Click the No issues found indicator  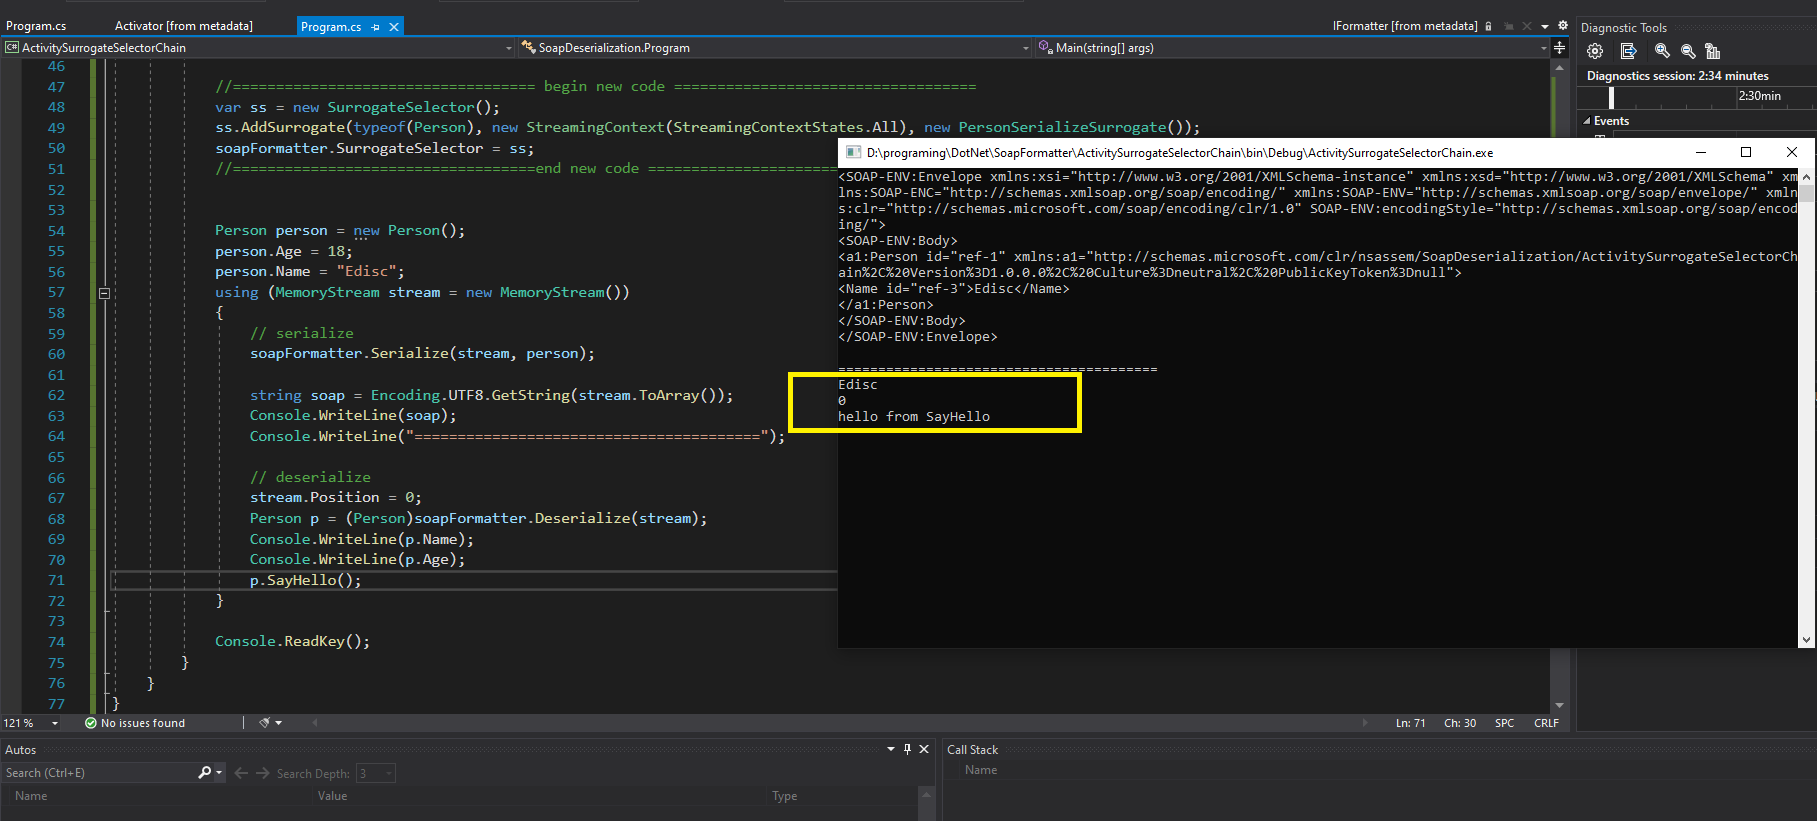135,723
